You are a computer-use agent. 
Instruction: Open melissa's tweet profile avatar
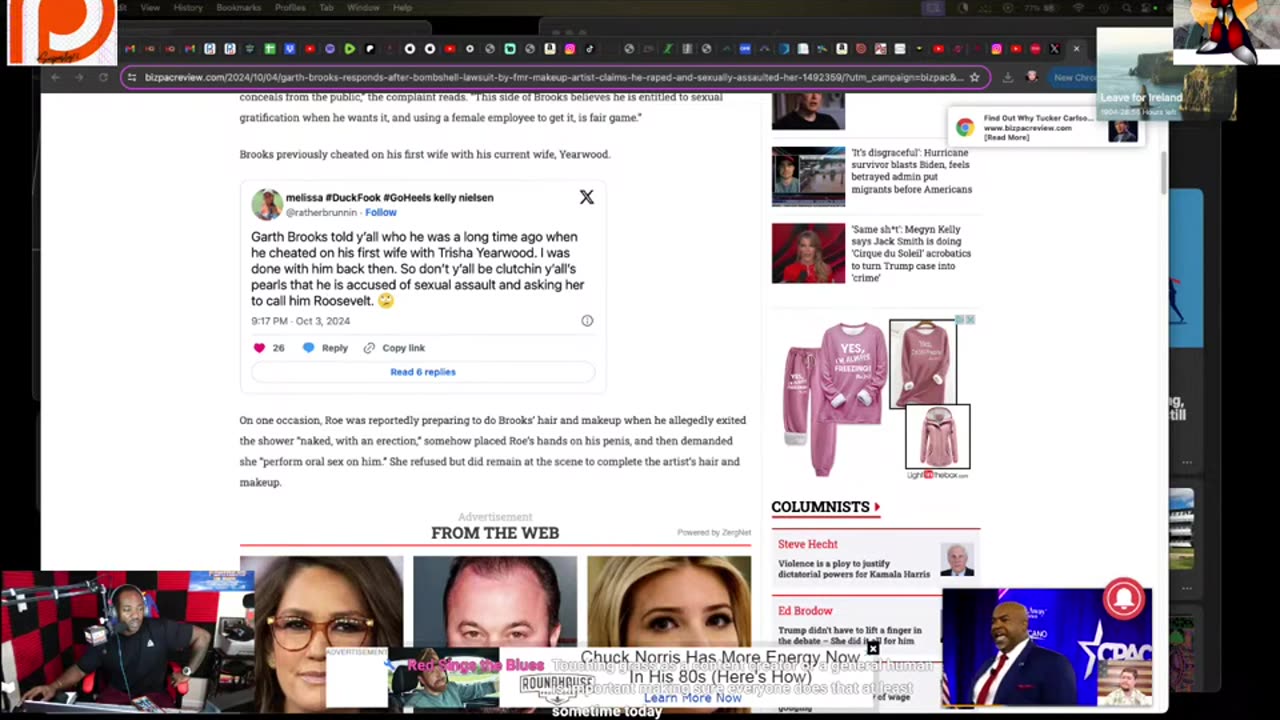[266, 204]
